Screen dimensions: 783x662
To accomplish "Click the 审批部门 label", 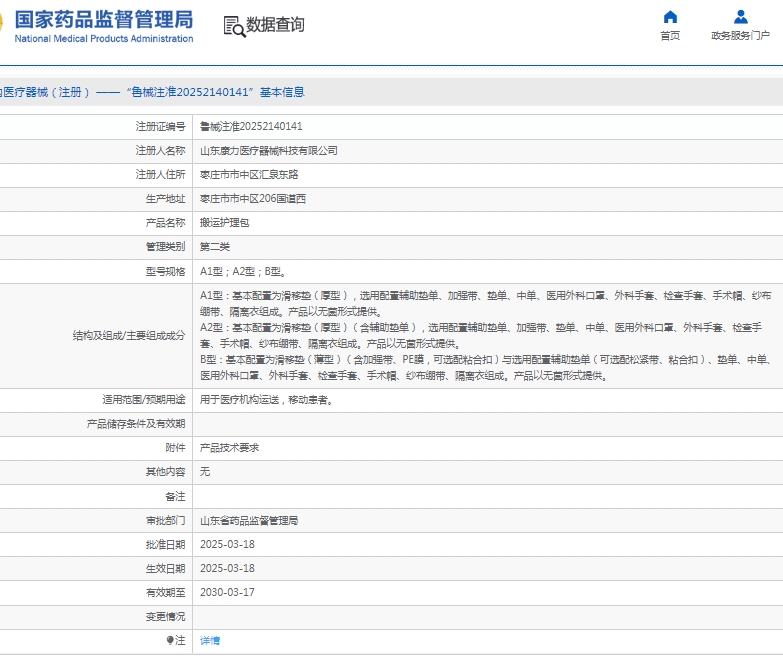I will [x=165, y=521].
